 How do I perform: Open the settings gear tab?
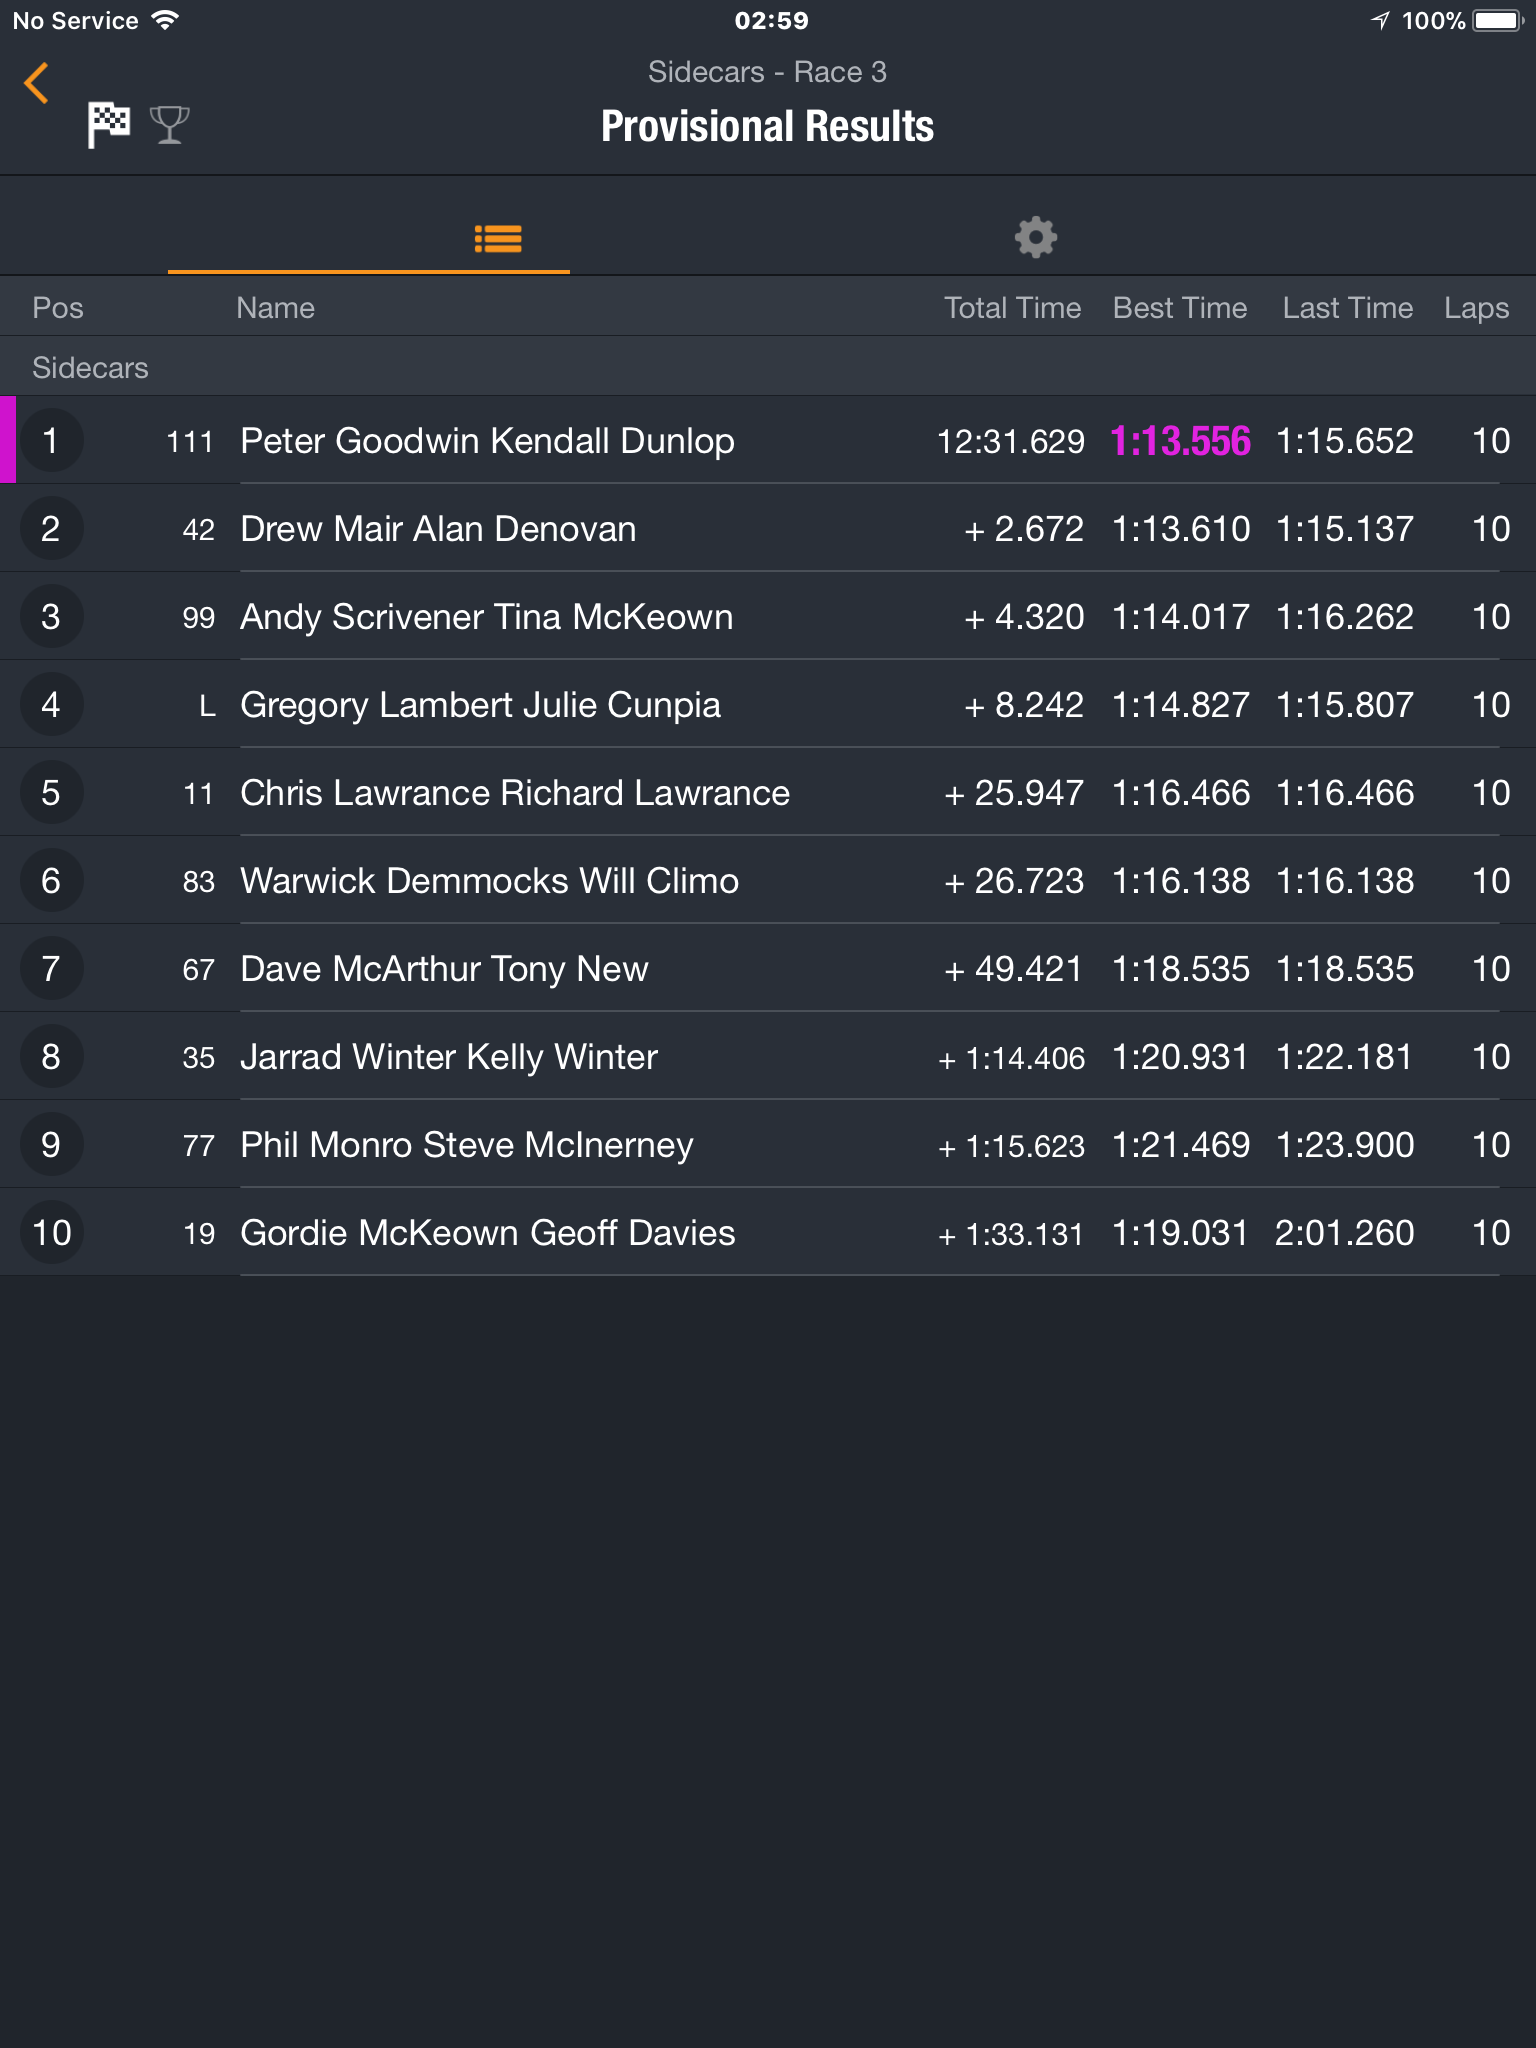click(1036, 237)
